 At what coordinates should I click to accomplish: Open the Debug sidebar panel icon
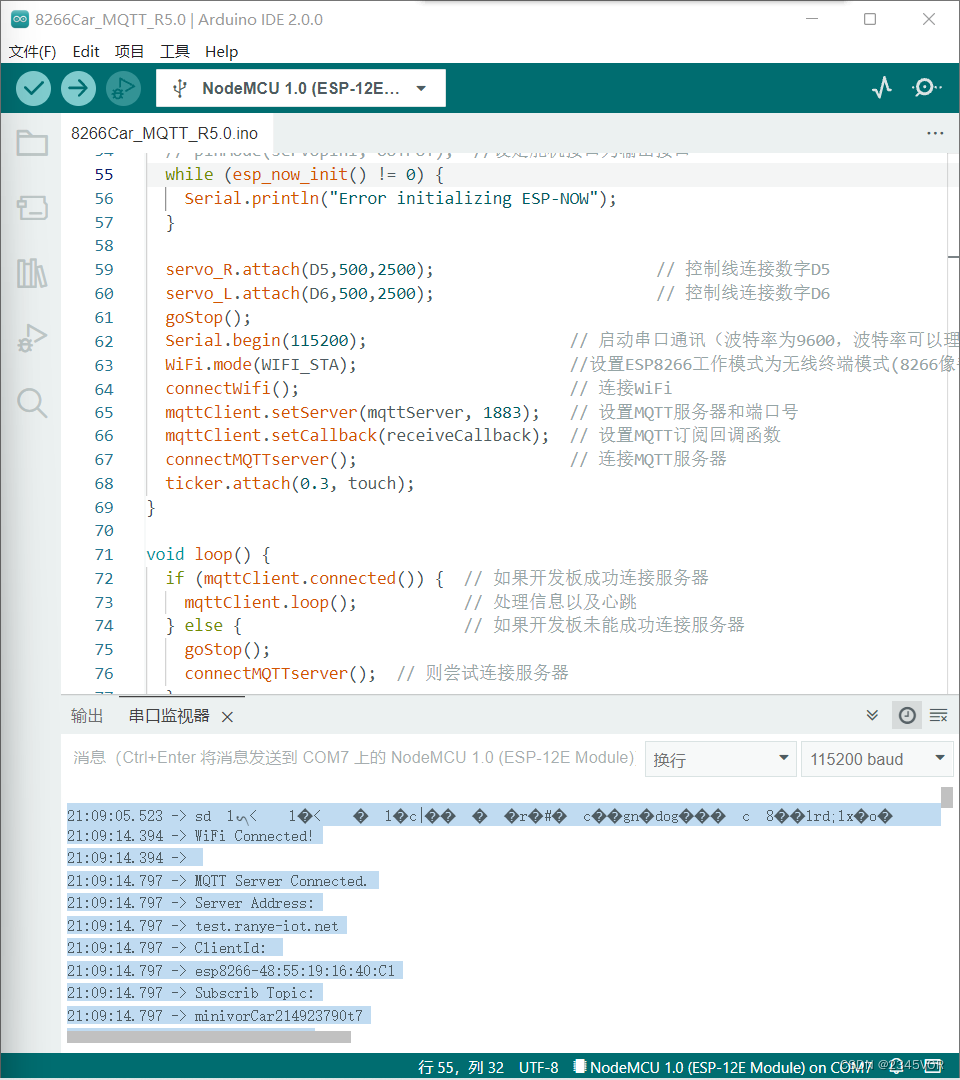(32, 338)
